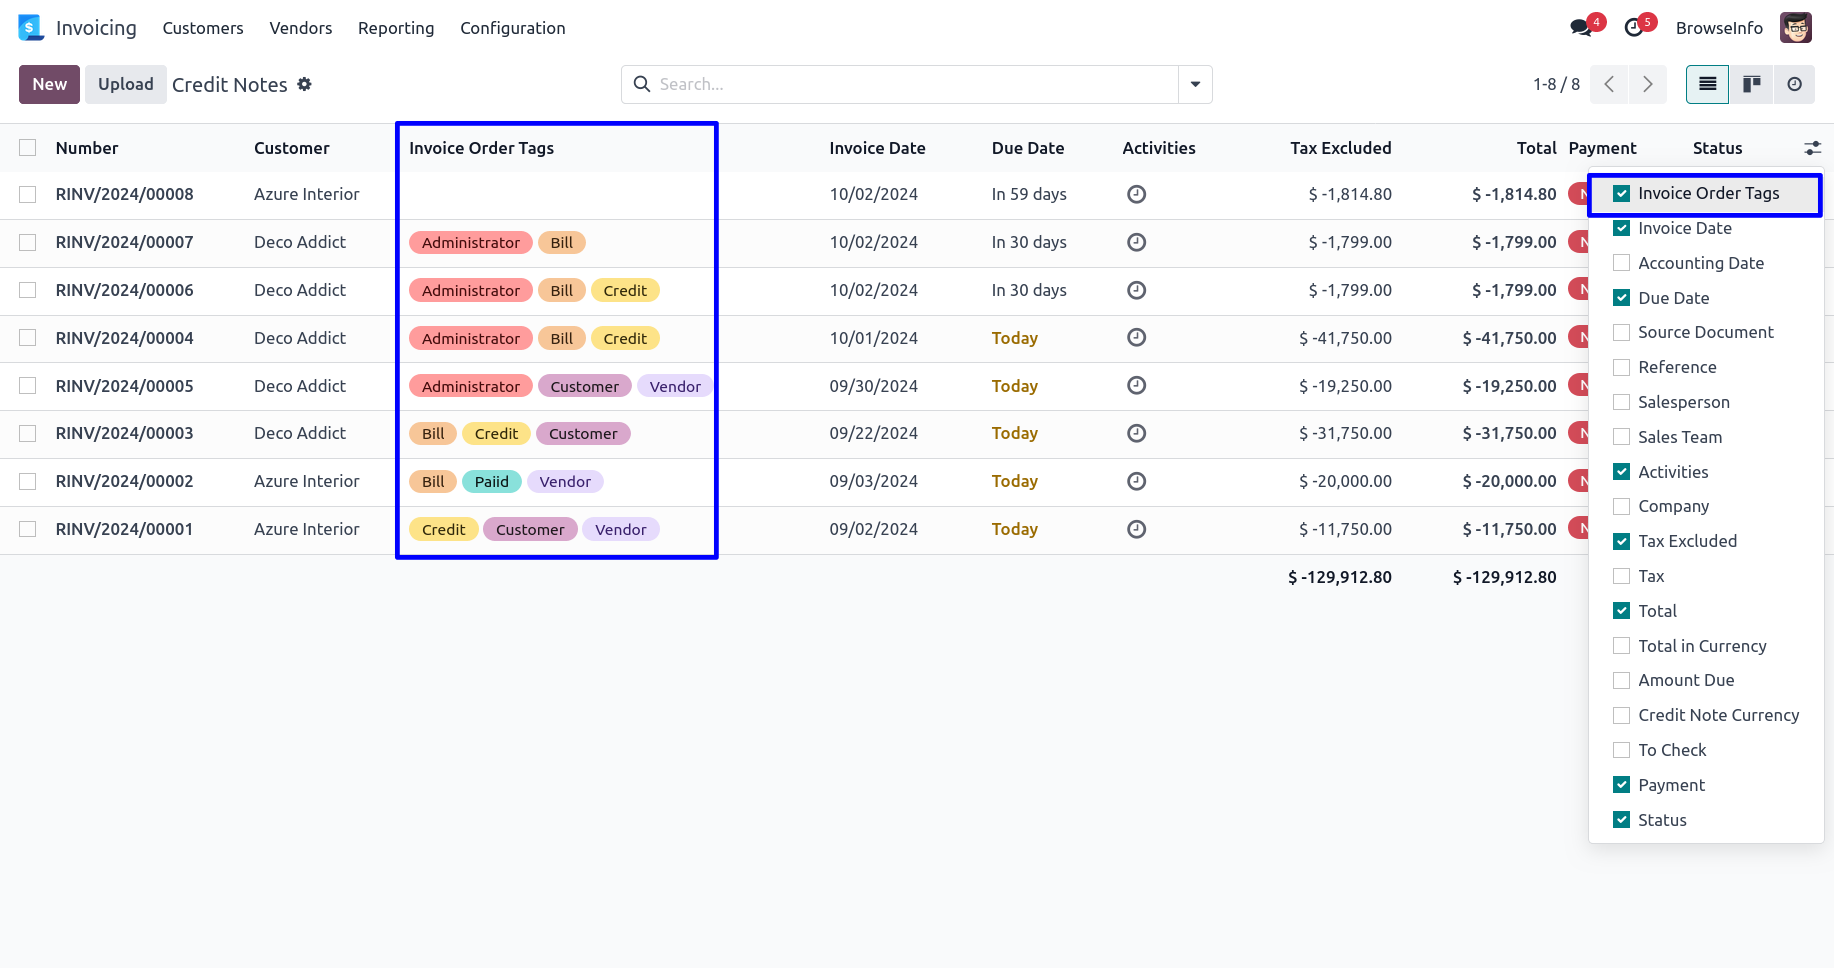The height and width of the screenshot is (968, 1834).
Task: Open the messages chat icon
Action: click(1581, 28)
